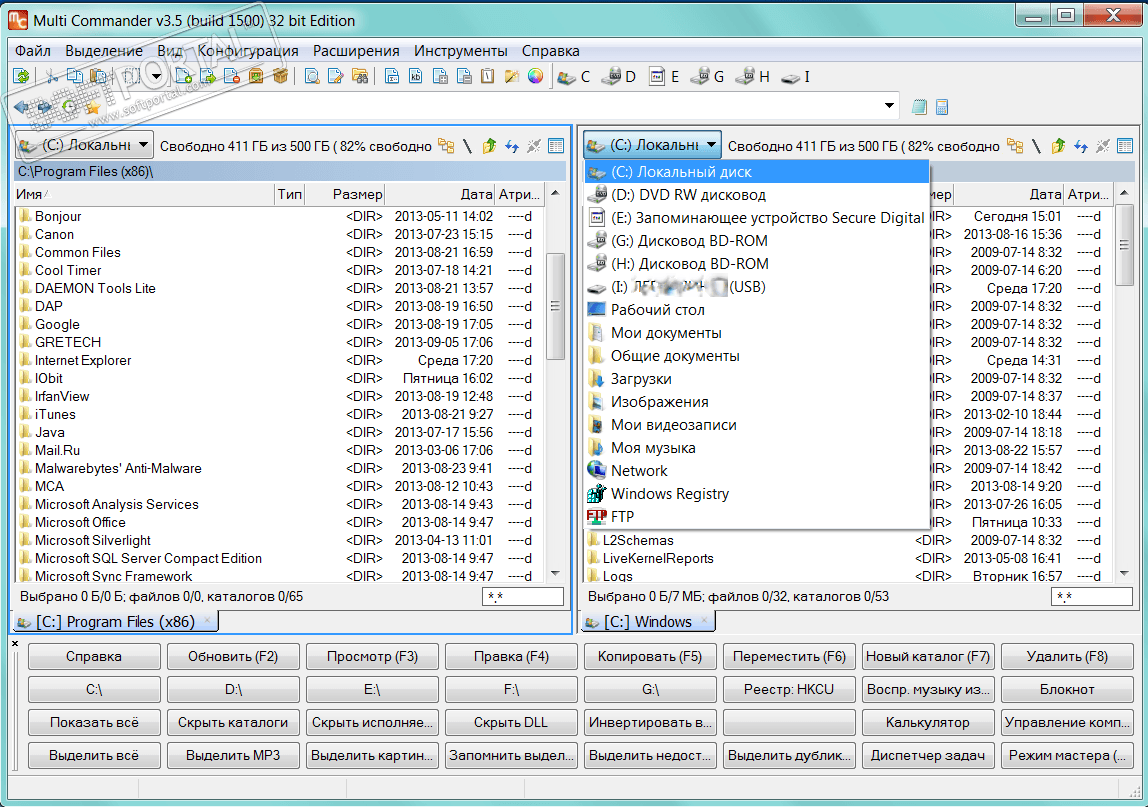This screenshot has height=807, width=1148.
Task: Choose Загрузки in drive list
Action: (x=757, y=379)
